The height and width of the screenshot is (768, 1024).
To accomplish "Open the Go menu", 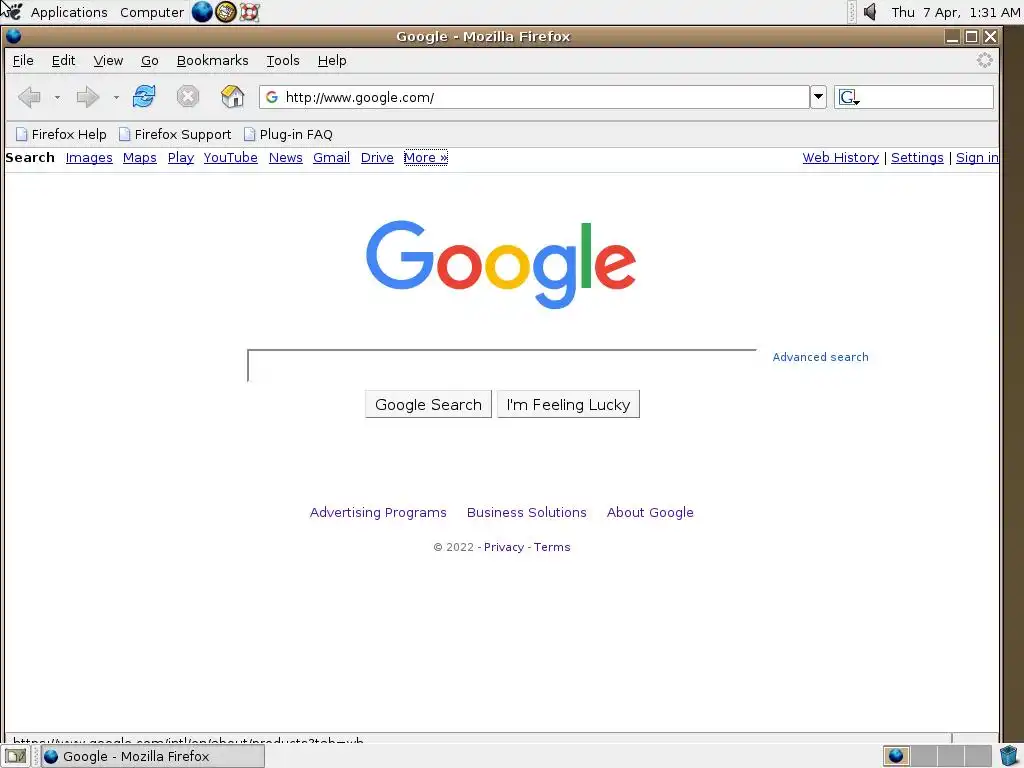I will pyautogui.click(x=150, y=61).
